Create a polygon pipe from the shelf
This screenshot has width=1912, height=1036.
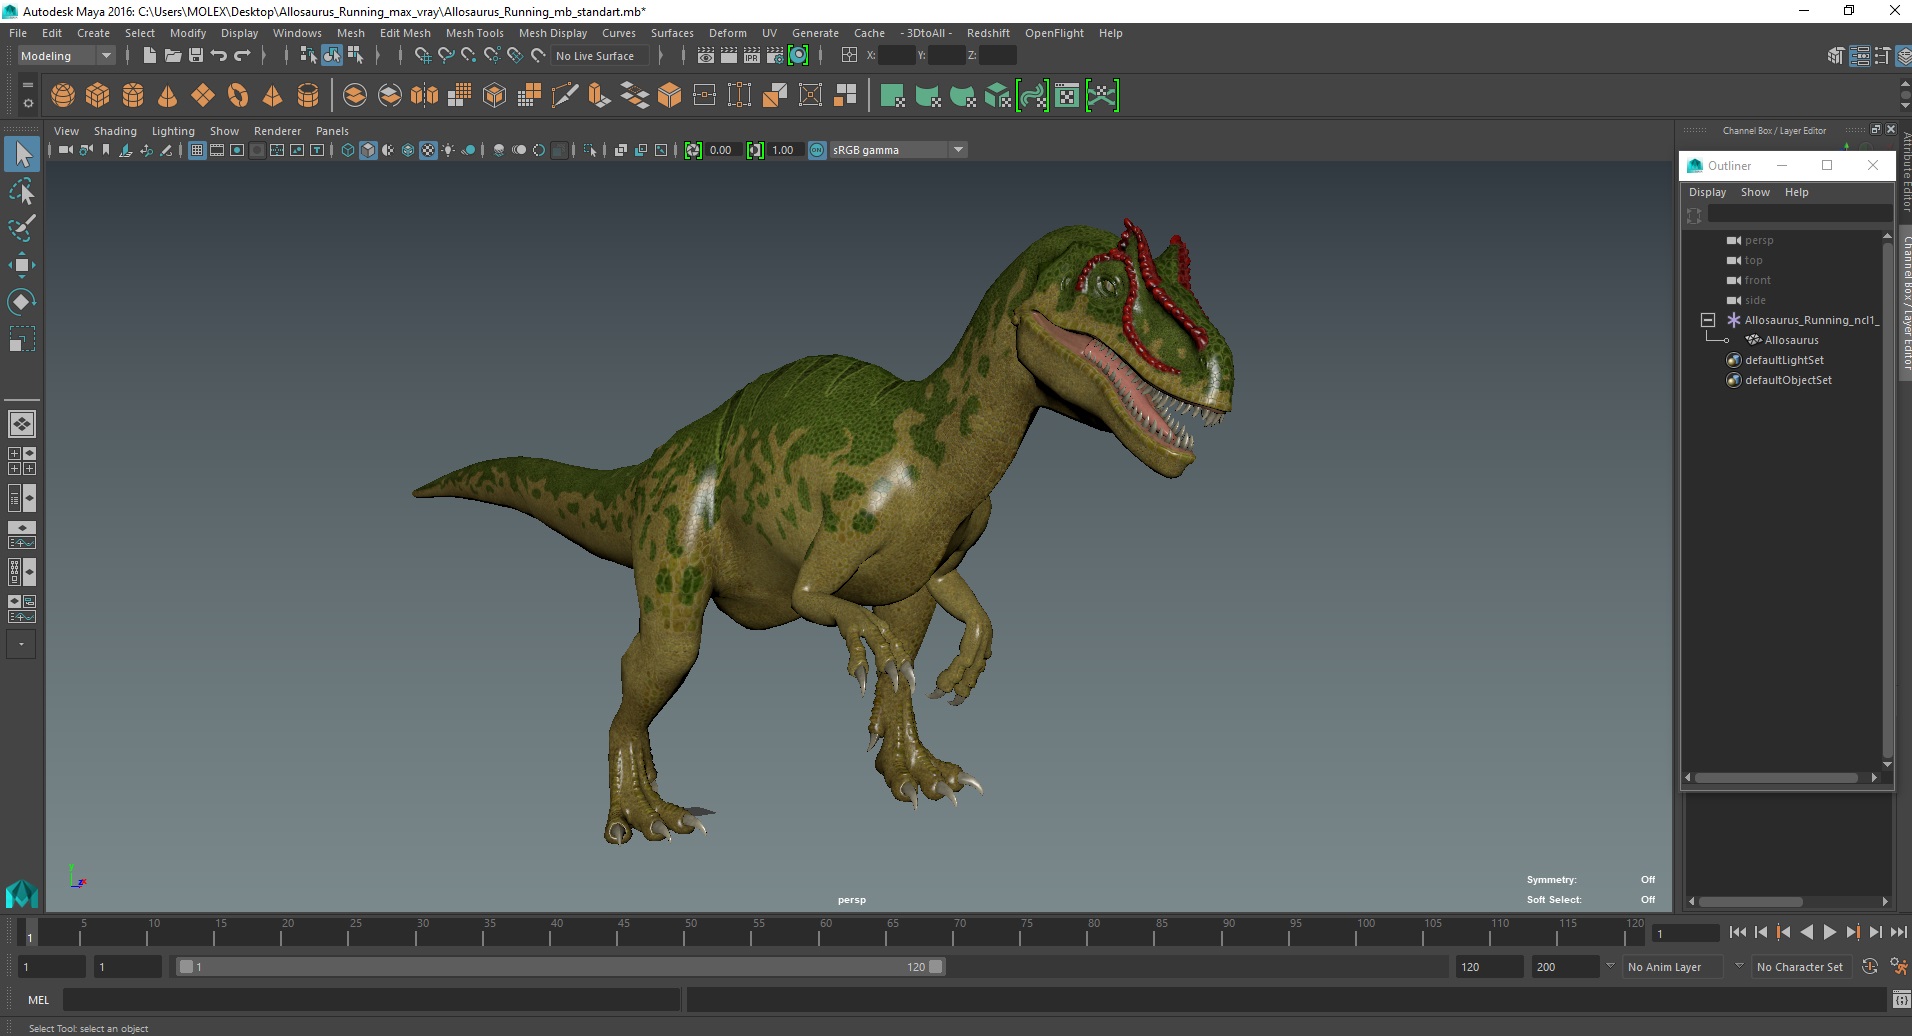click(x=308, y=96)
